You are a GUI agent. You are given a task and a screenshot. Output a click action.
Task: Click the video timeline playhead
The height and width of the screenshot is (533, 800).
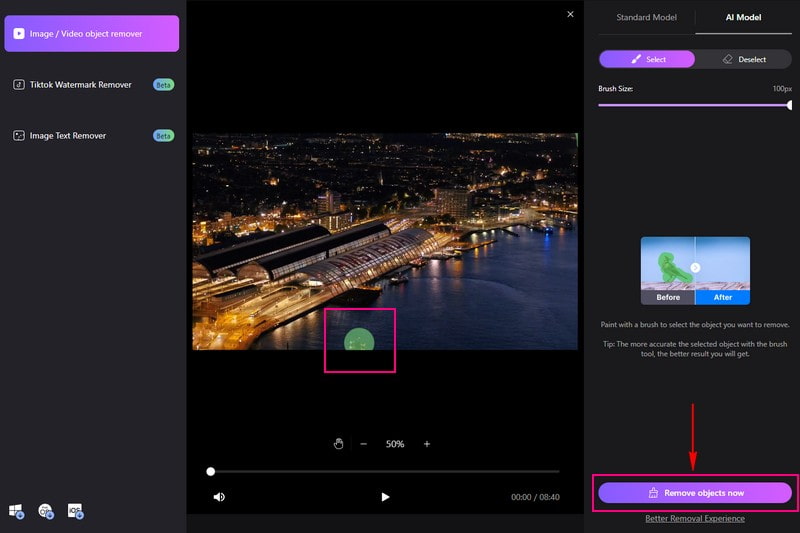pyautogui.click(x=211, y=471)
